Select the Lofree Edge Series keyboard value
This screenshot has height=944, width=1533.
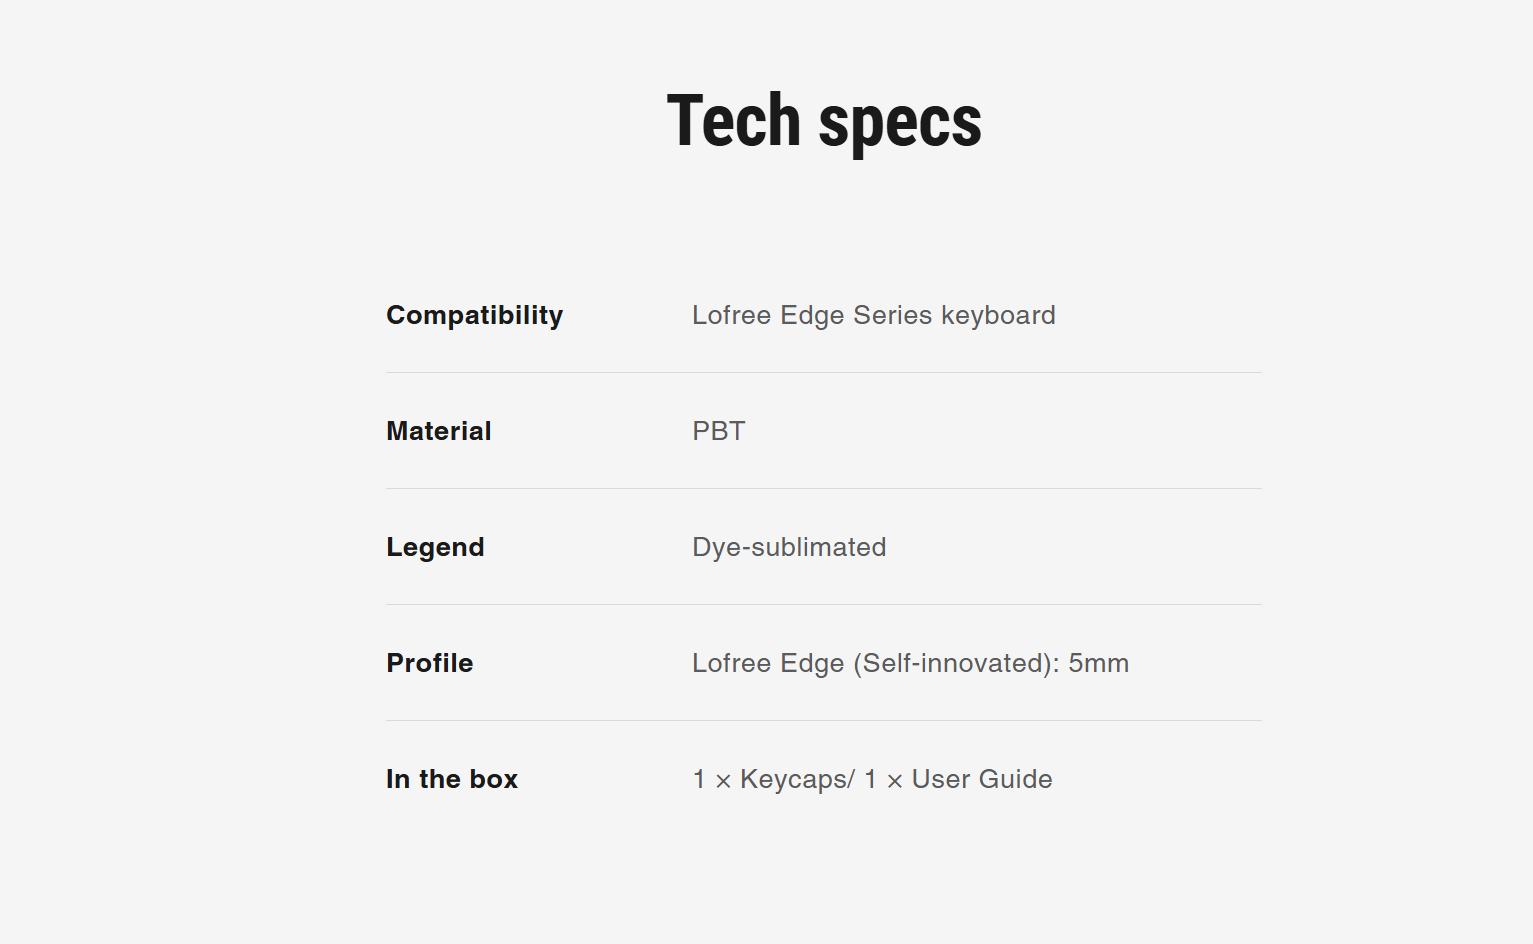pyautogui.click(x=873, y=315)
